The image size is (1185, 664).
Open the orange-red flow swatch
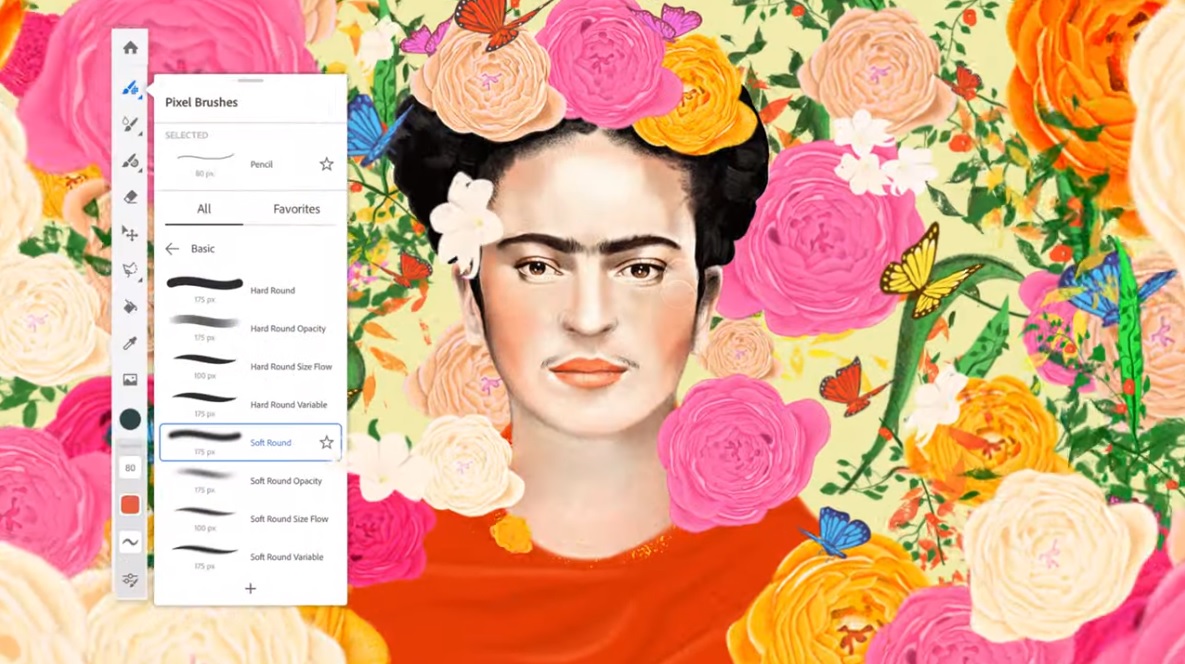(130, 505)
